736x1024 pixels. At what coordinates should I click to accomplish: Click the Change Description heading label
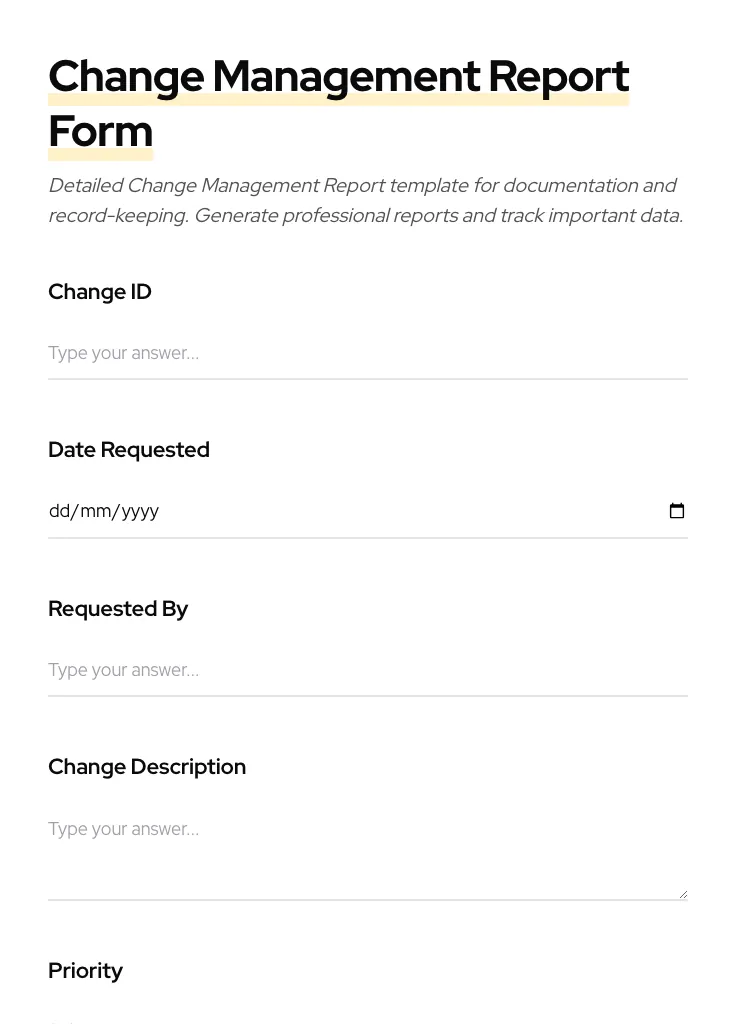coord(147,767)
